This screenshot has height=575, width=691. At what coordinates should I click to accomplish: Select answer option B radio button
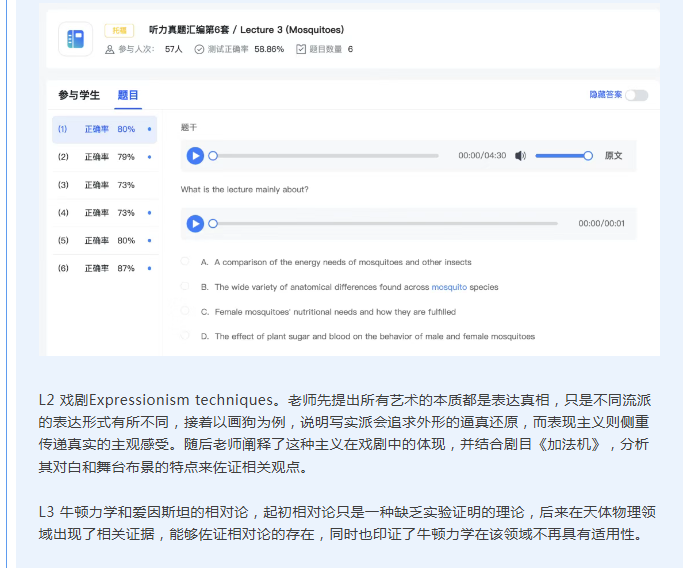tap(185, 287)
